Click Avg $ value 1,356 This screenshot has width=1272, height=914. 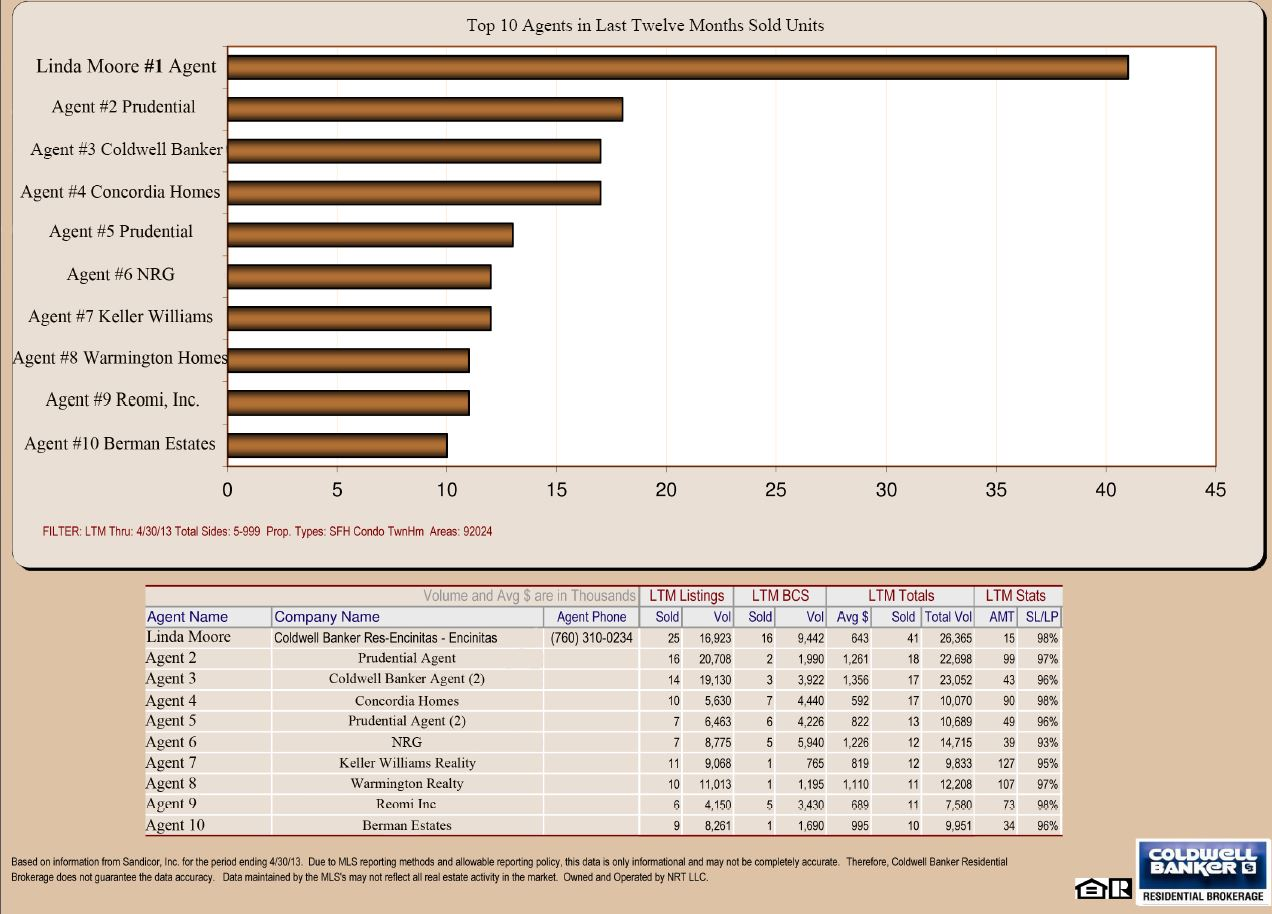pos(855,680)
